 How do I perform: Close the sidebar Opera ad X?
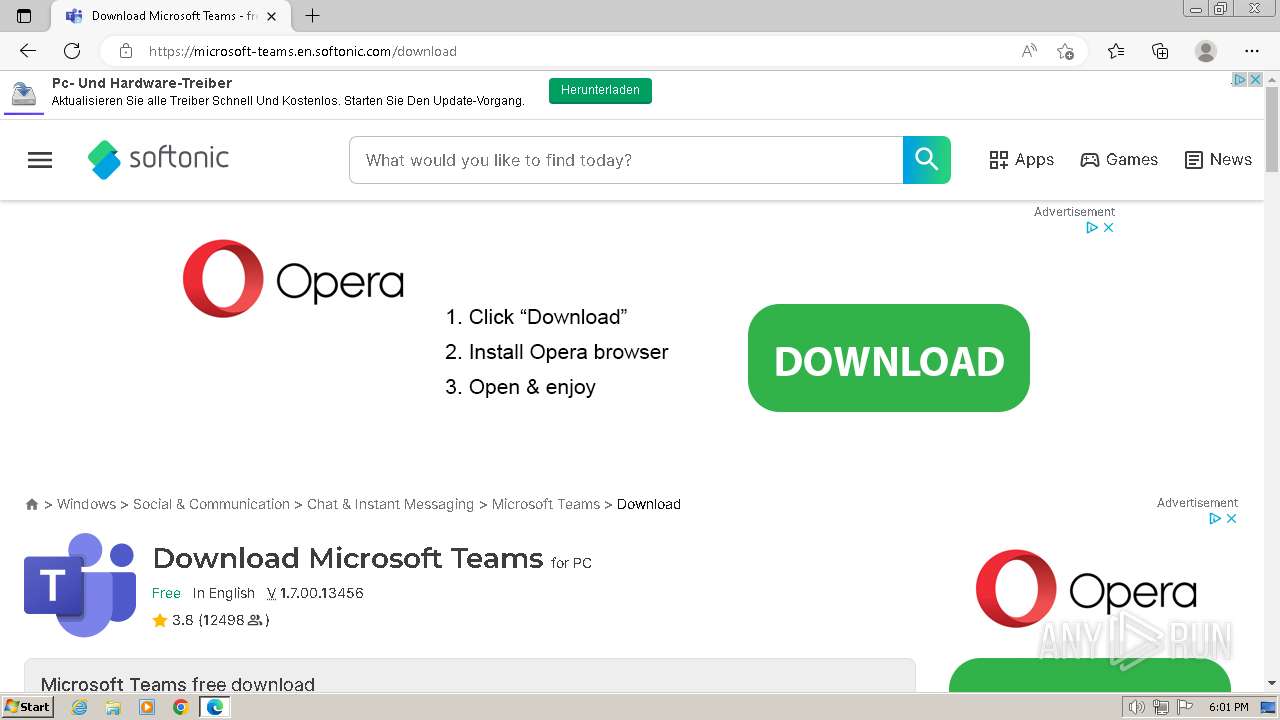1232,519
